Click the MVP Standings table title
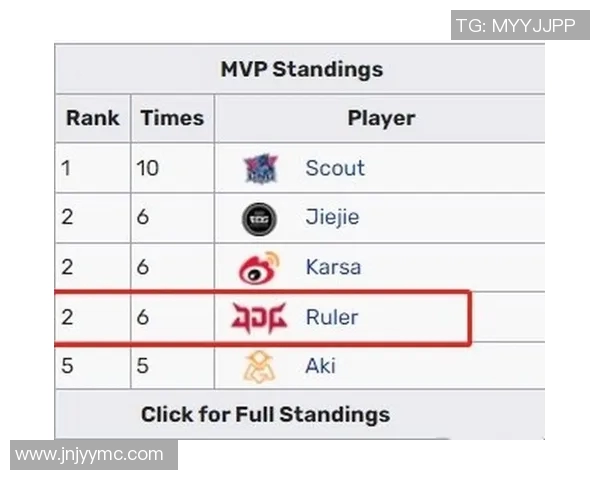The height and width of the screenshot is (480, 600). tap(301, 69)
